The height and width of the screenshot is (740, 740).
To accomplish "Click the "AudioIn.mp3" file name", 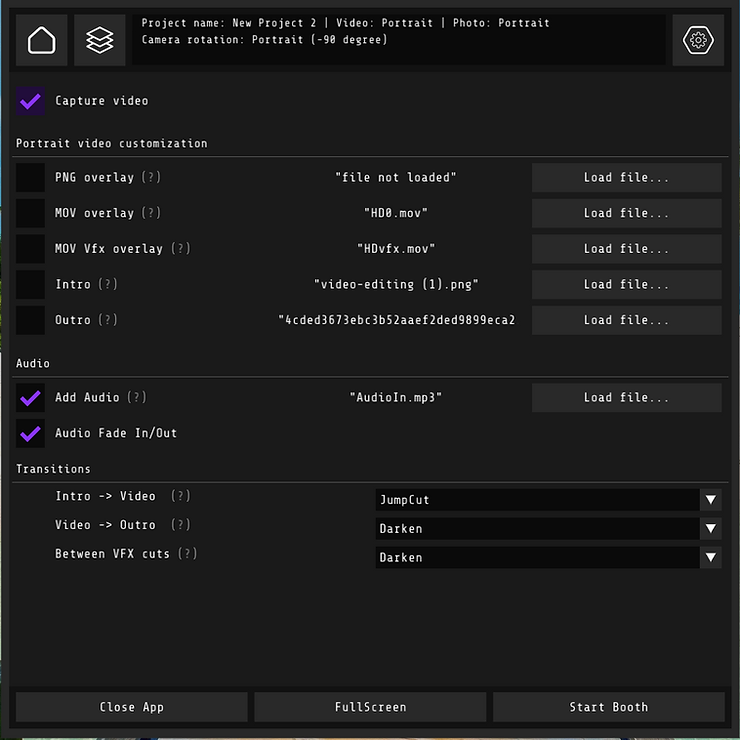I will [x=396, y=397].
